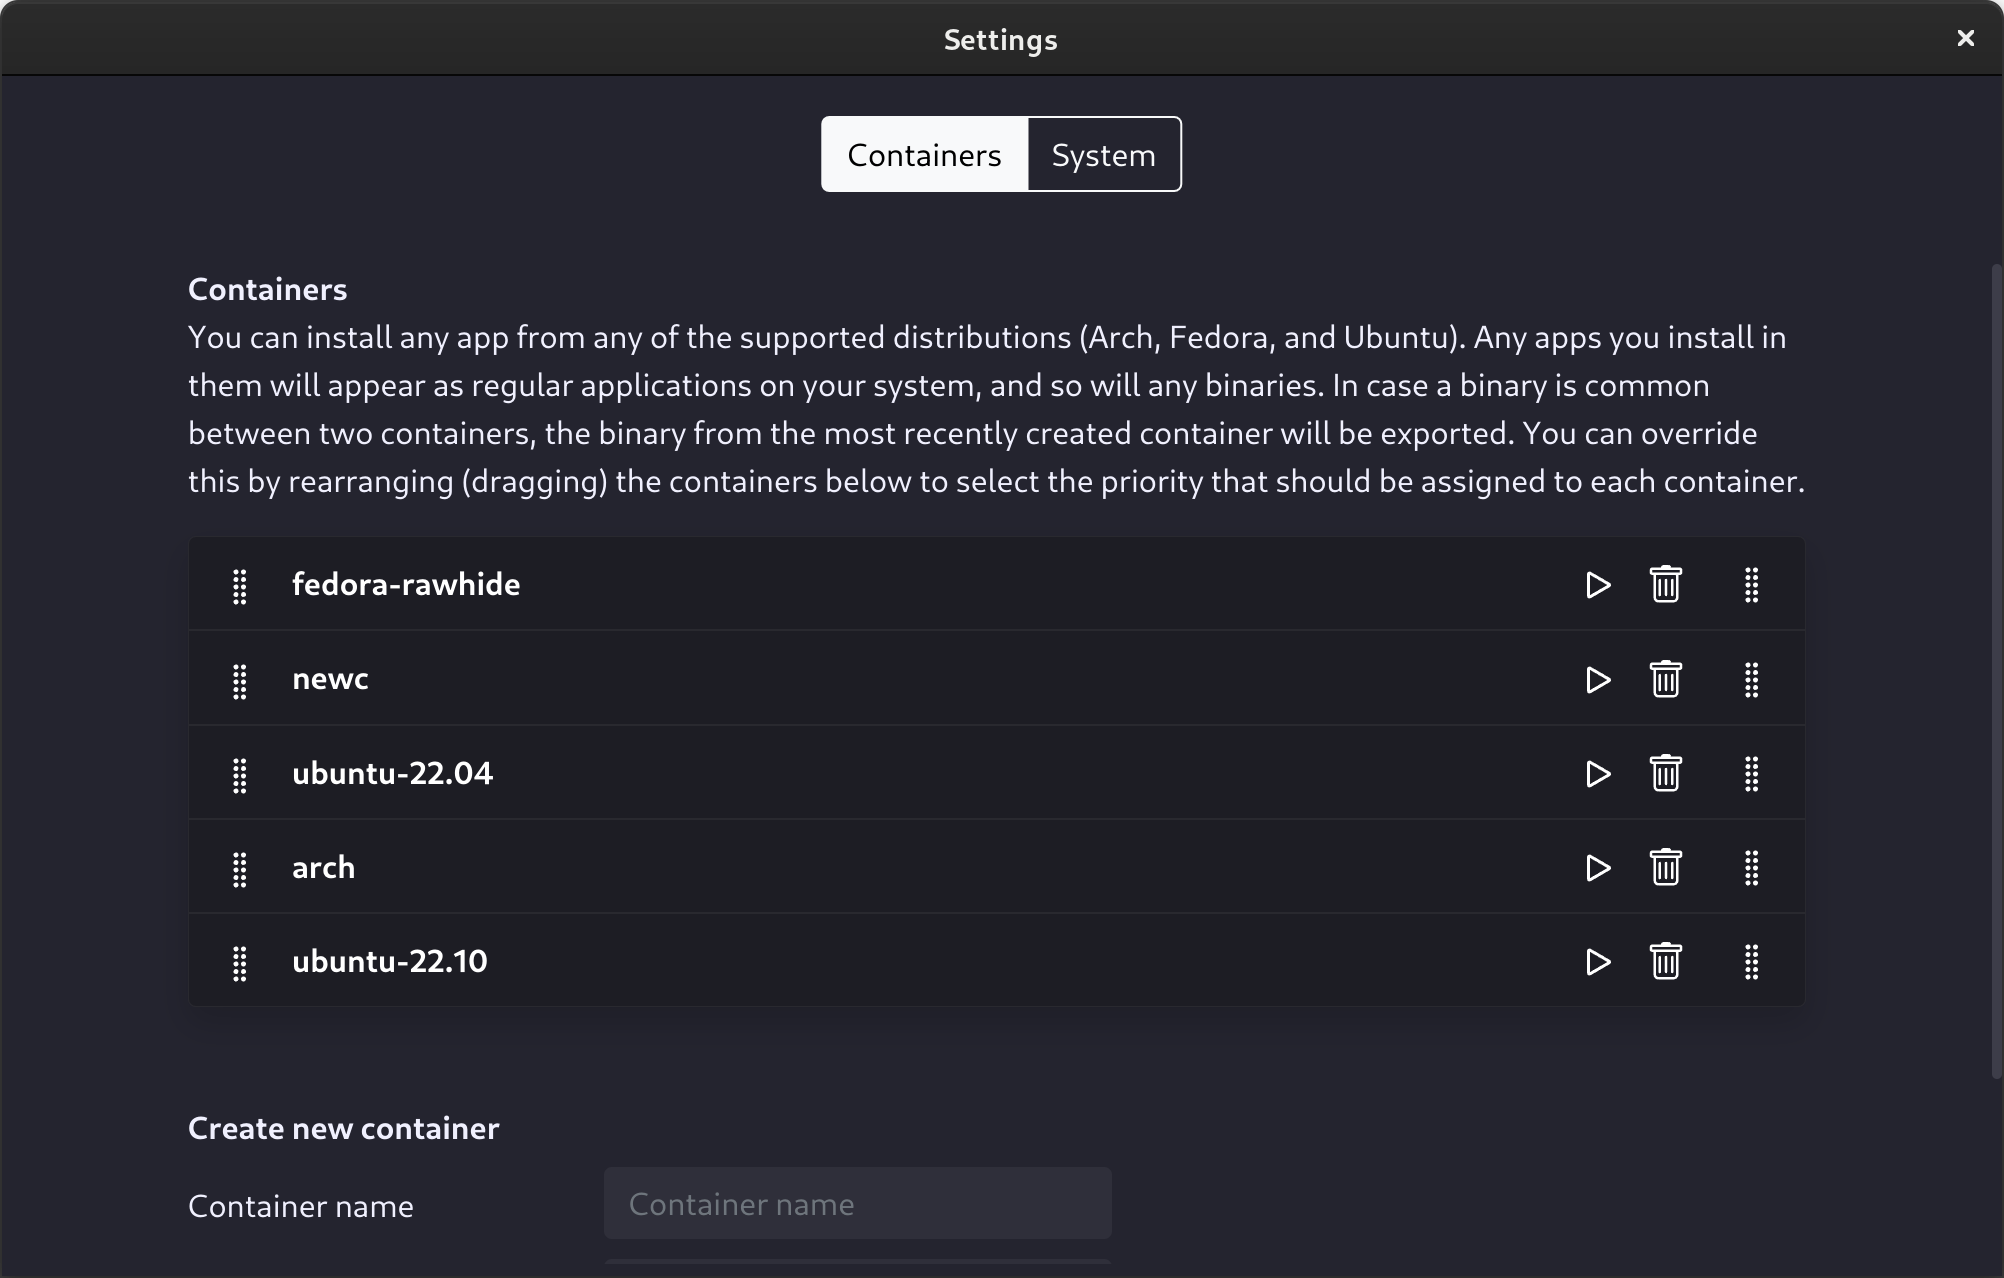Image resolution: width=2004 pixels, height=1278 pixels.
Task: Trash the ubuntu-22.10 container
Action: (1665, 962)
